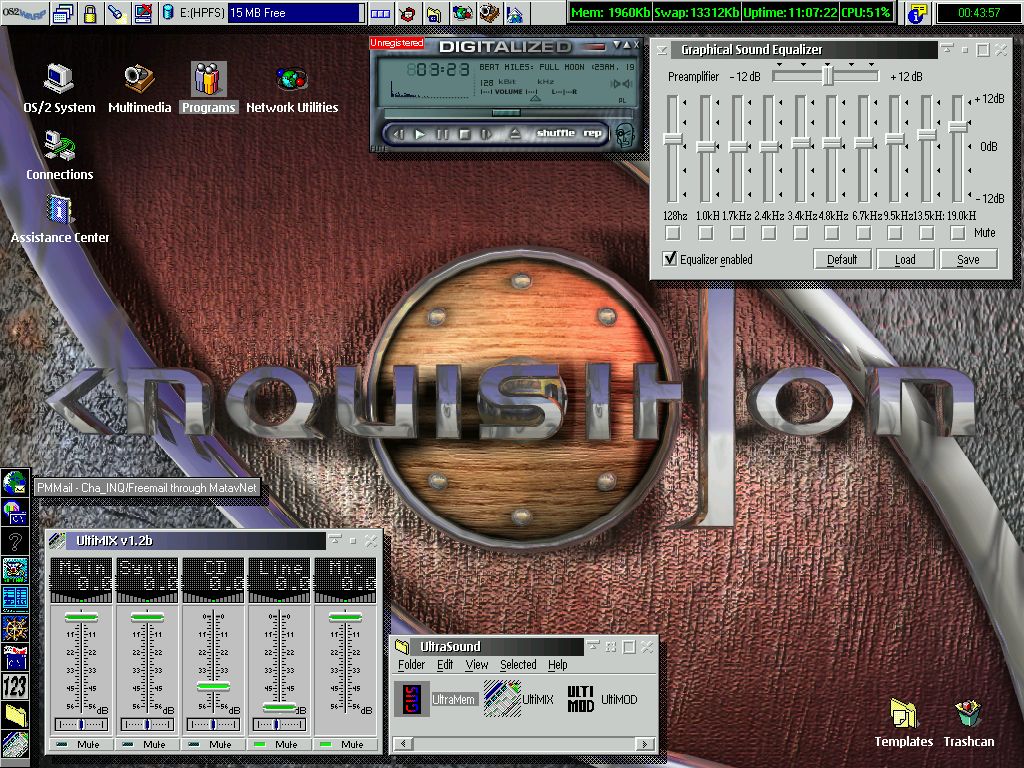Screen dimensions: 1024x768
Task: Open the UltiMIX window system menu icon
Action: (x=57, y=541)
